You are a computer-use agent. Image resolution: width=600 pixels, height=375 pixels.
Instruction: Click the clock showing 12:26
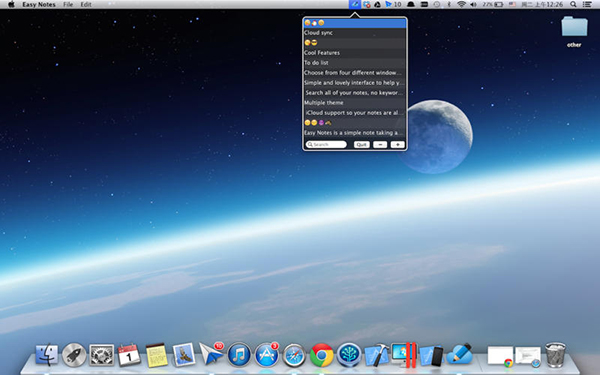coord(542,5)
